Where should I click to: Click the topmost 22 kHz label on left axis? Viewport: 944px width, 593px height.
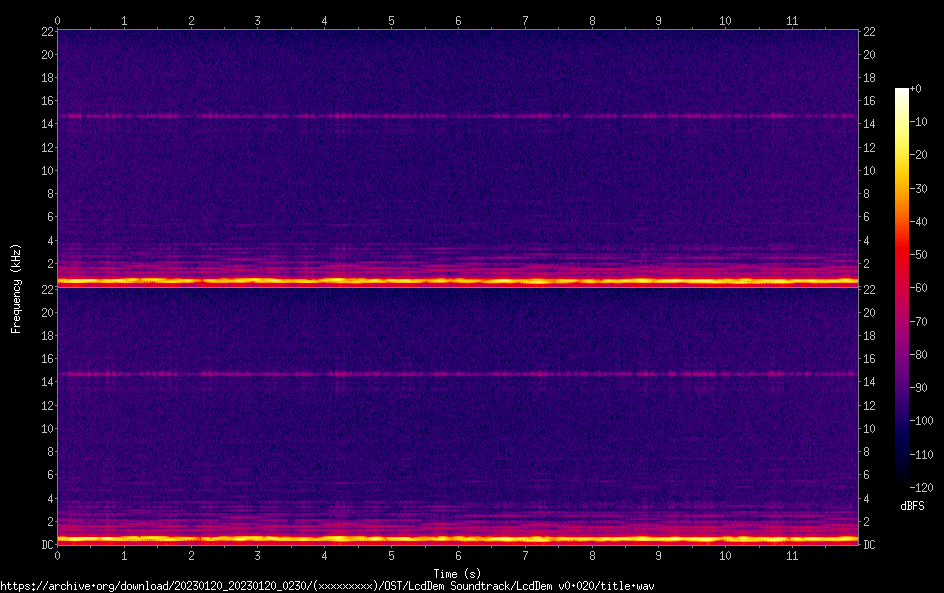(x=46, y=31)
